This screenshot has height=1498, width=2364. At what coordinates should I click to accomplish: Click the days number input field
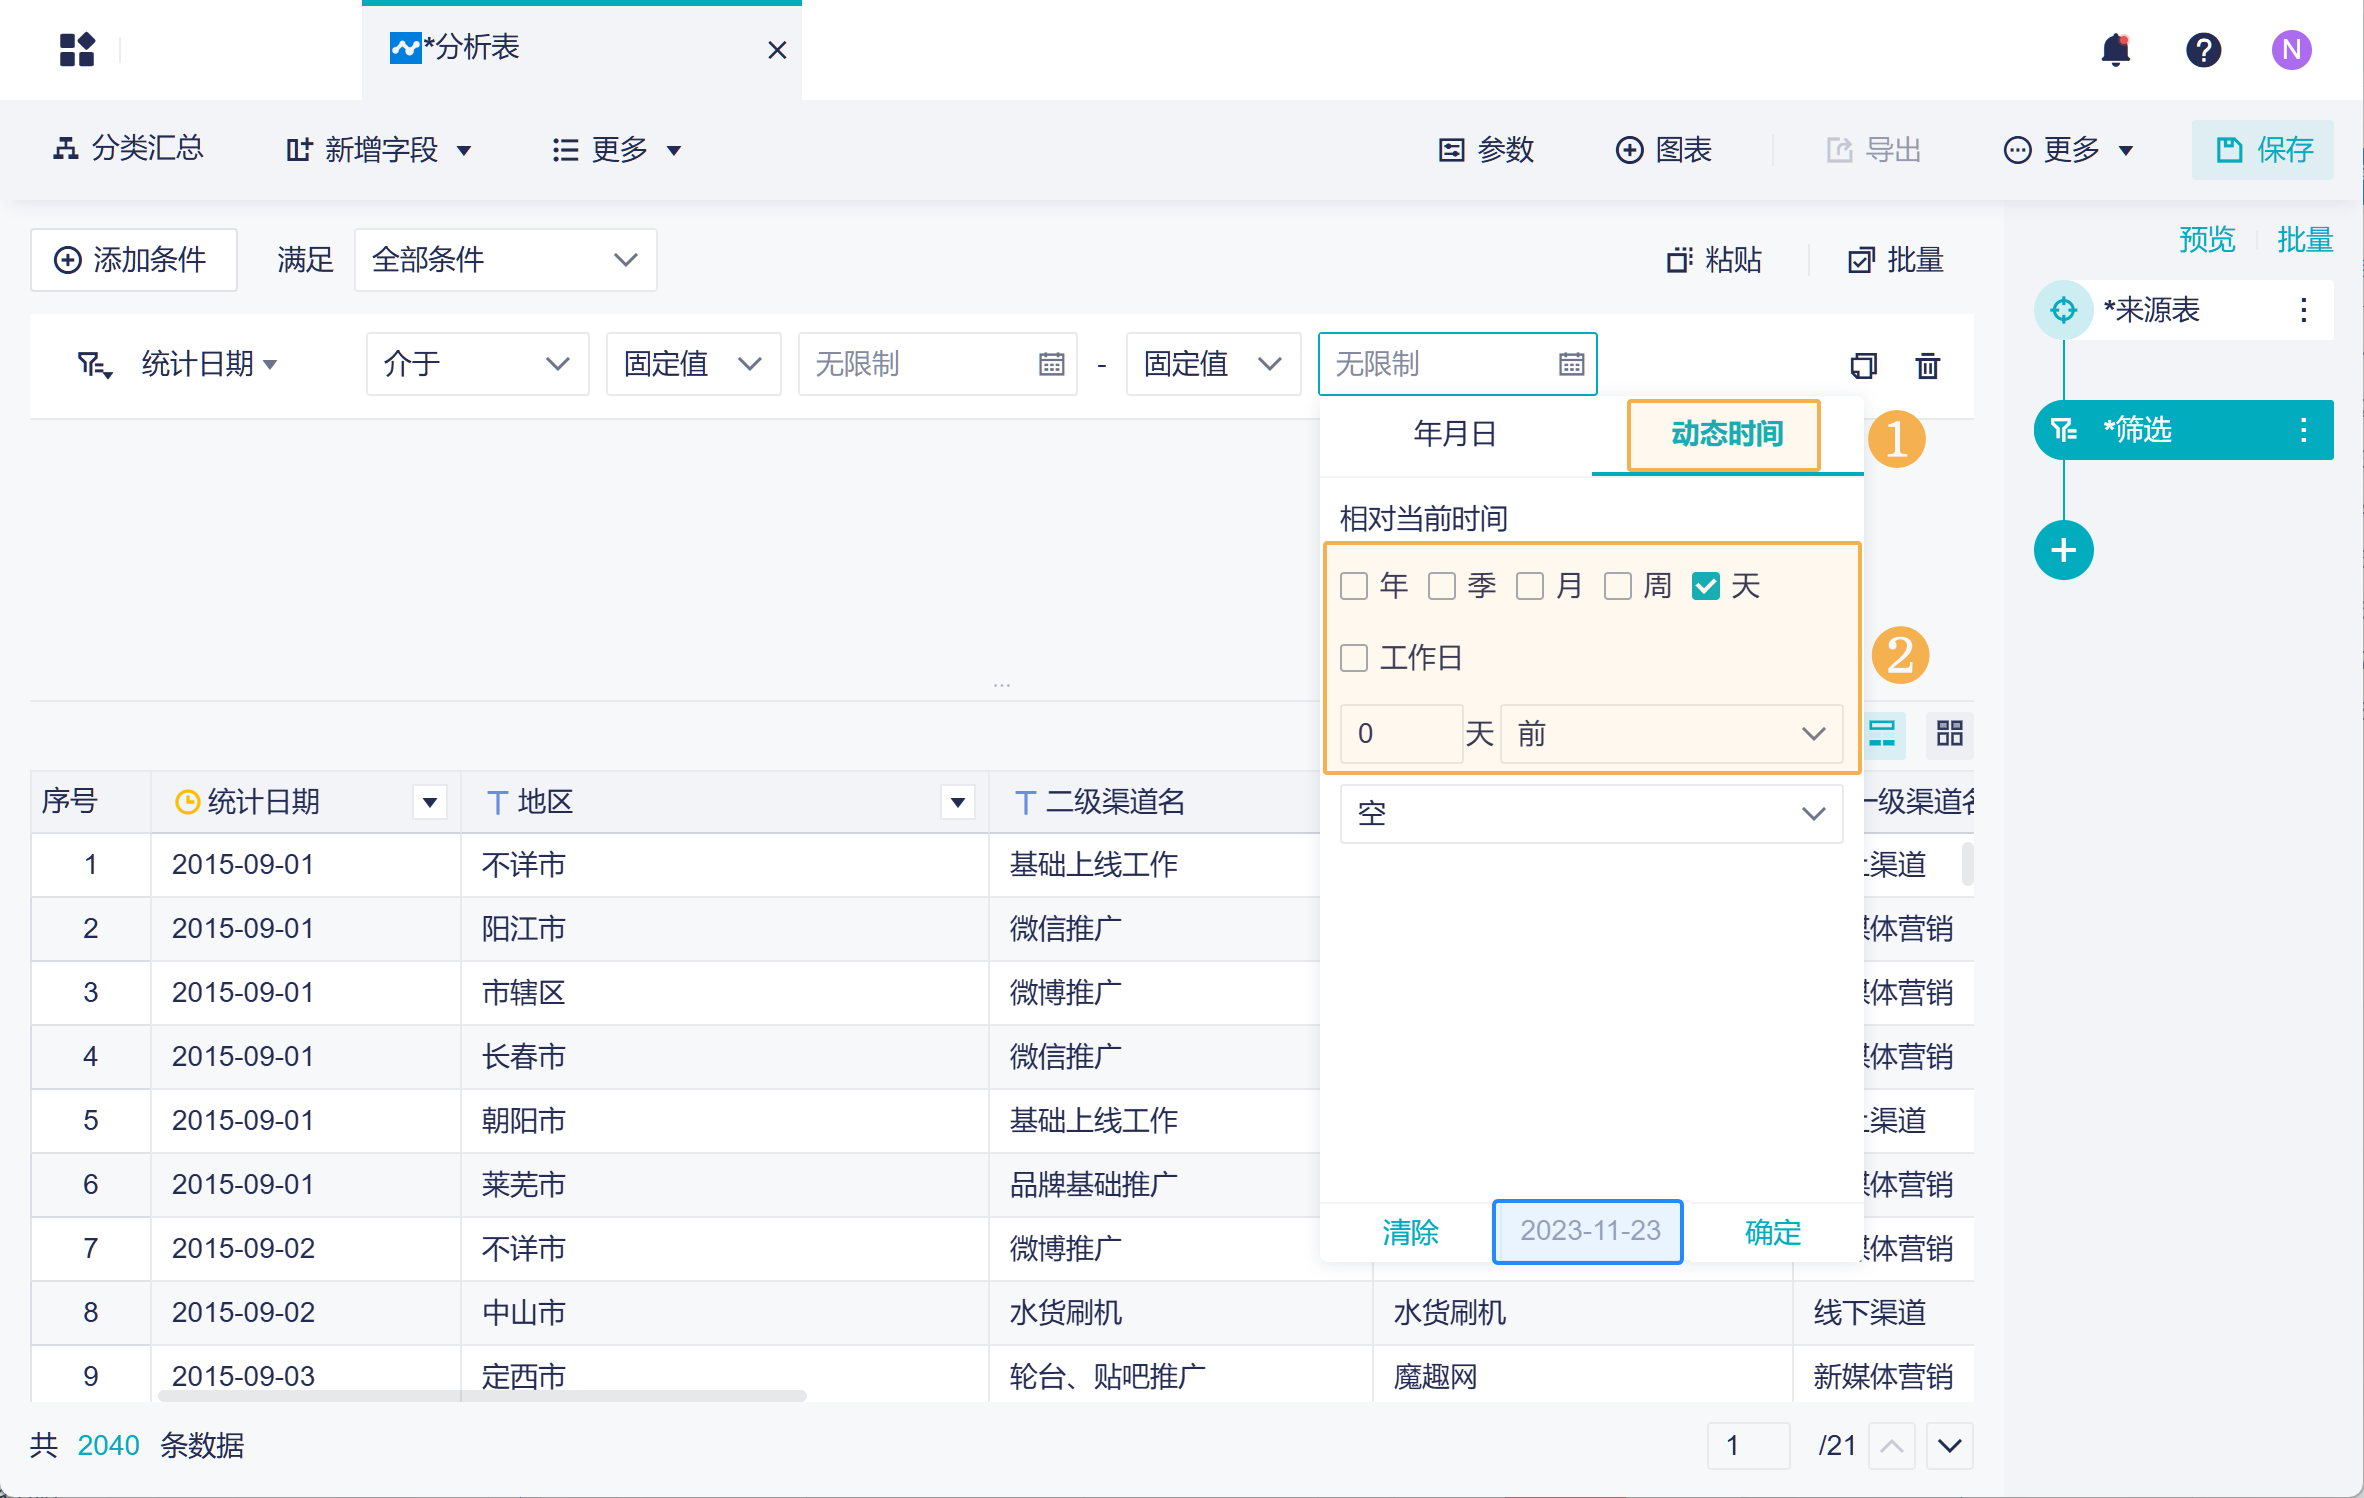click(x=1400, y=734)
